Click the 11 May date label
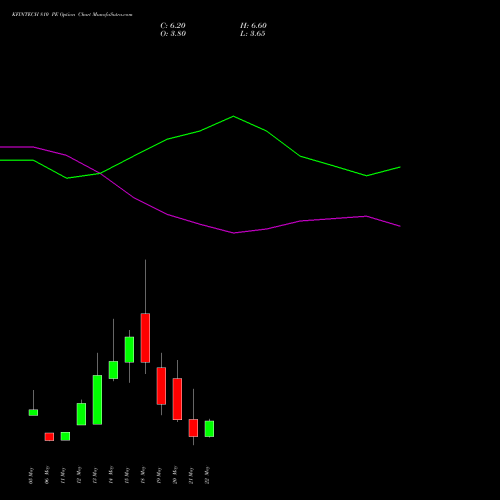 point(63,476)
